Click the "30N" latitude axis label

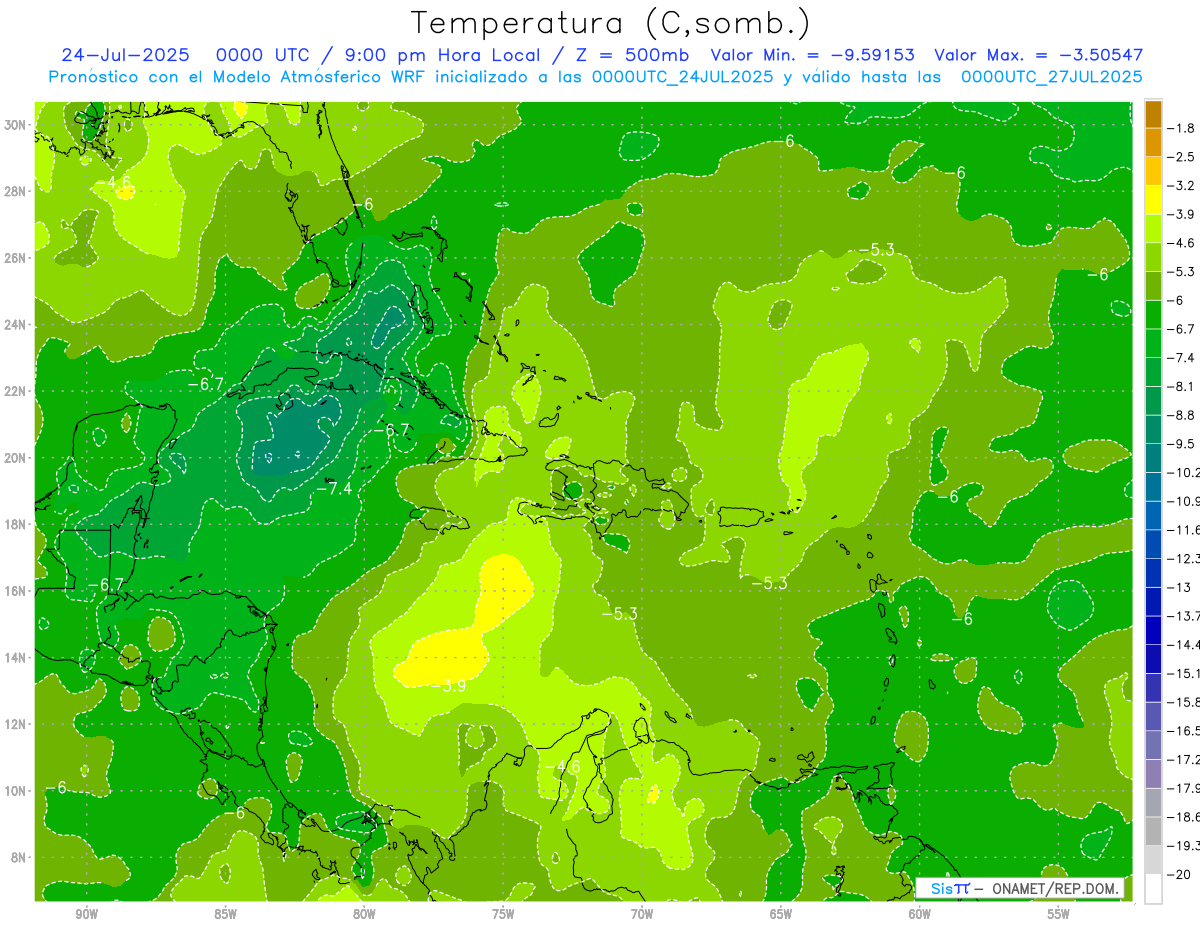17,125
